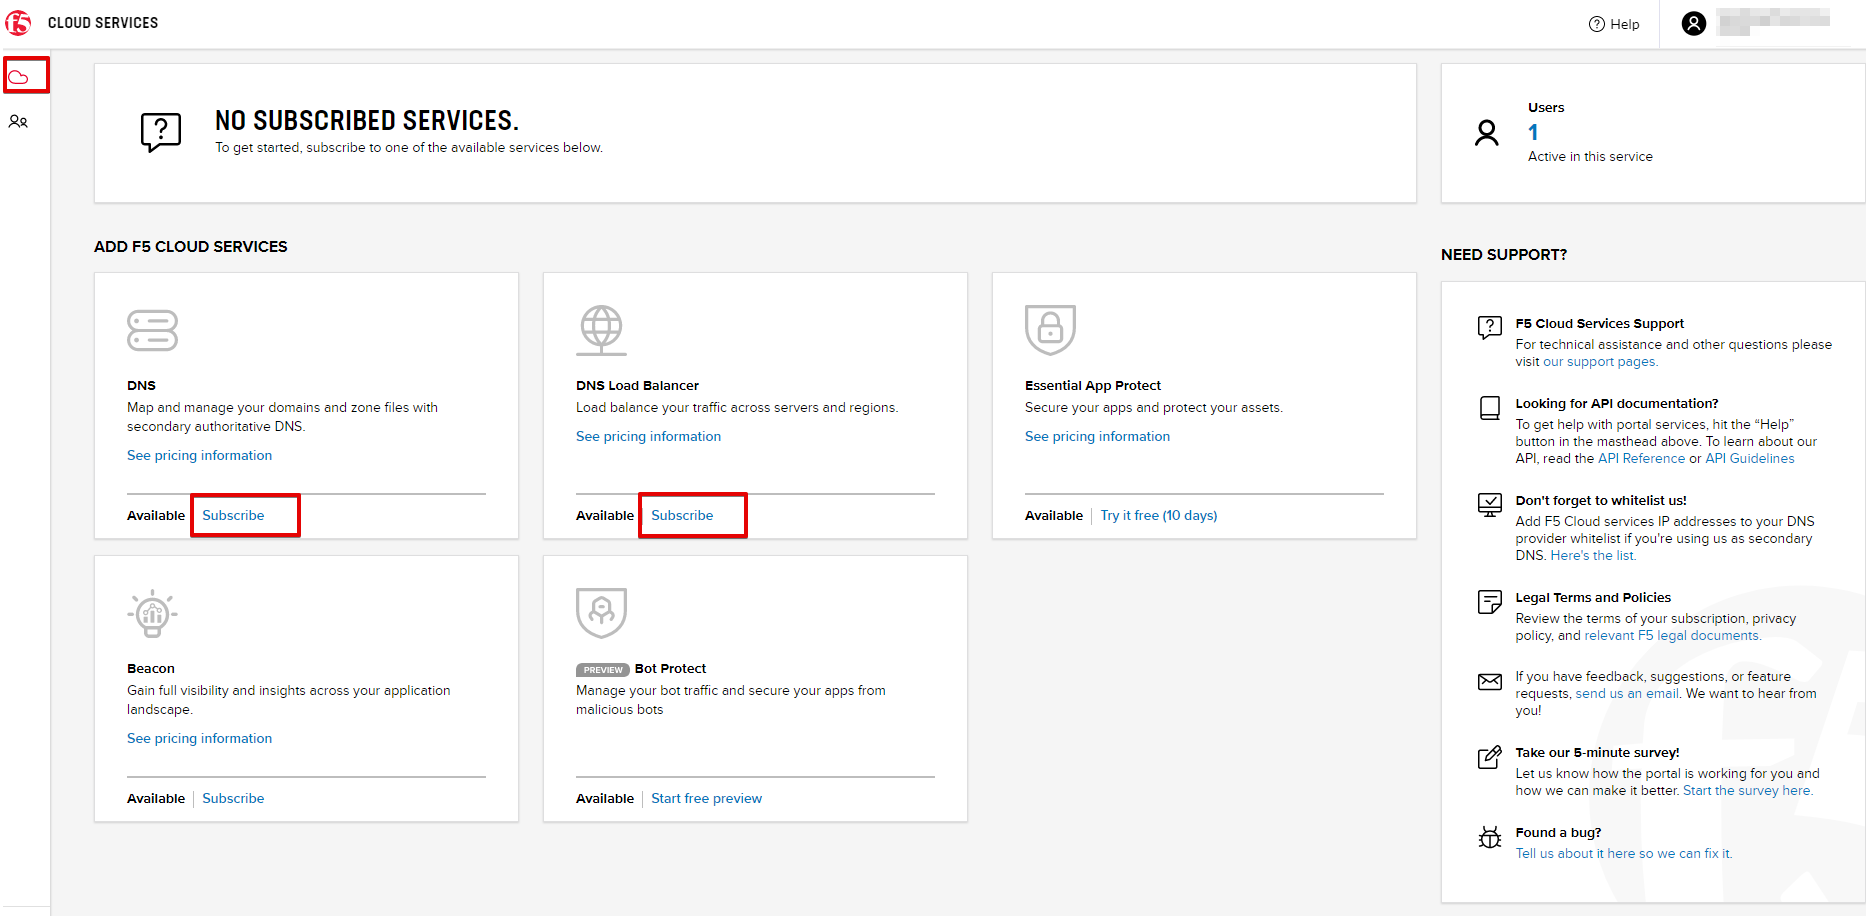Screen dimensions: 1866x916
Task: Open the user account avatar icon
Action: pyautogui.click(x=1694, y=23)
